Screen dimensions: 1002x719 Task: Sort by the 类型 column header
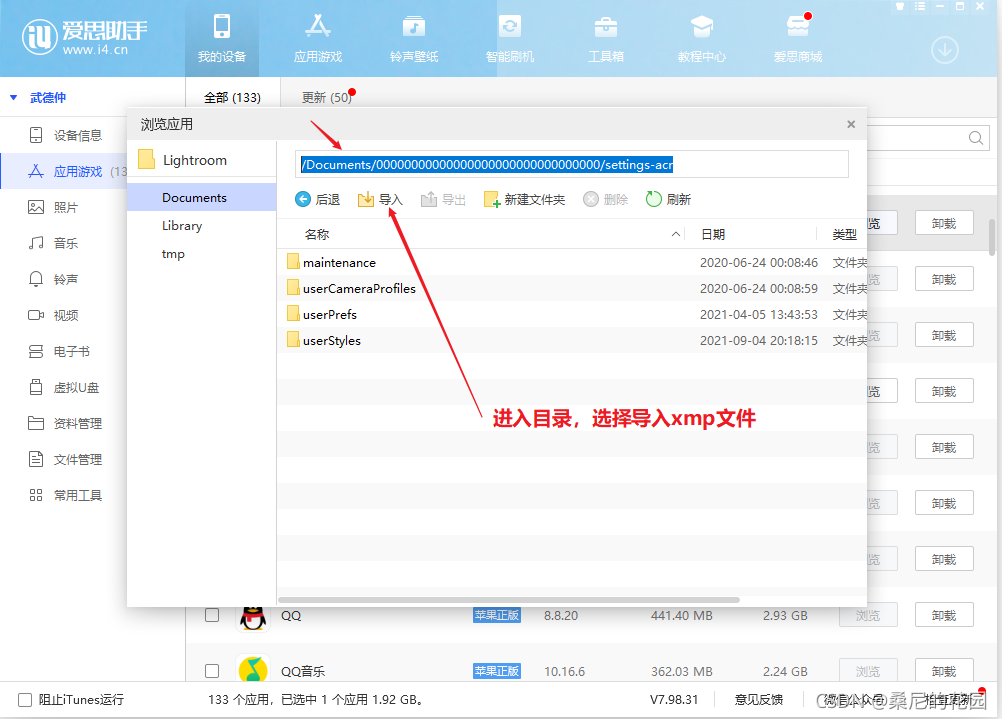click(x=844, y=235)
